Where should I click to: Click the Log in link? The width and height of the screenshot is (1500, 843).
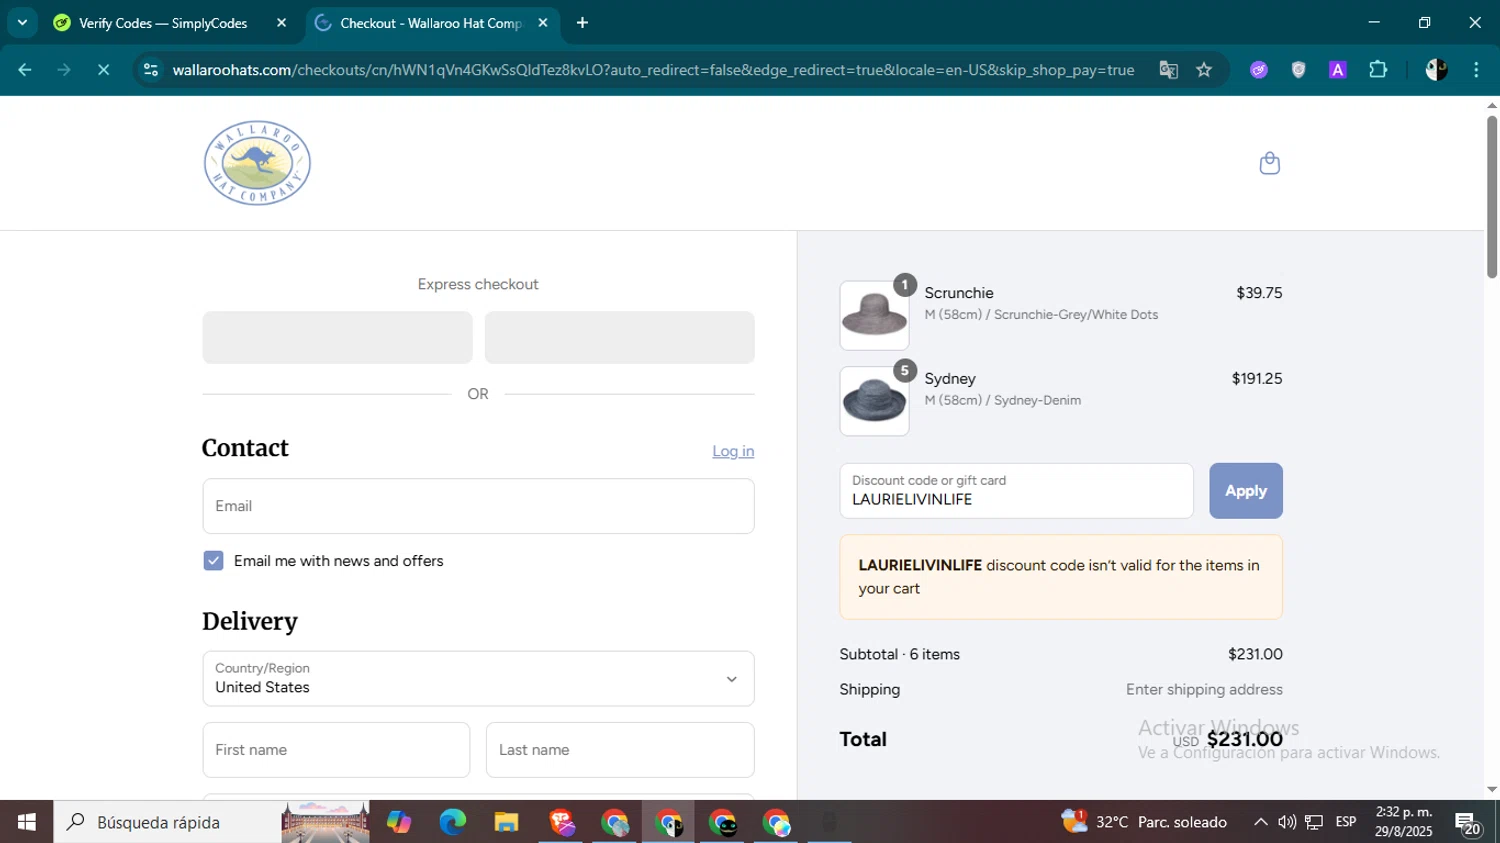tap(733, 451)
